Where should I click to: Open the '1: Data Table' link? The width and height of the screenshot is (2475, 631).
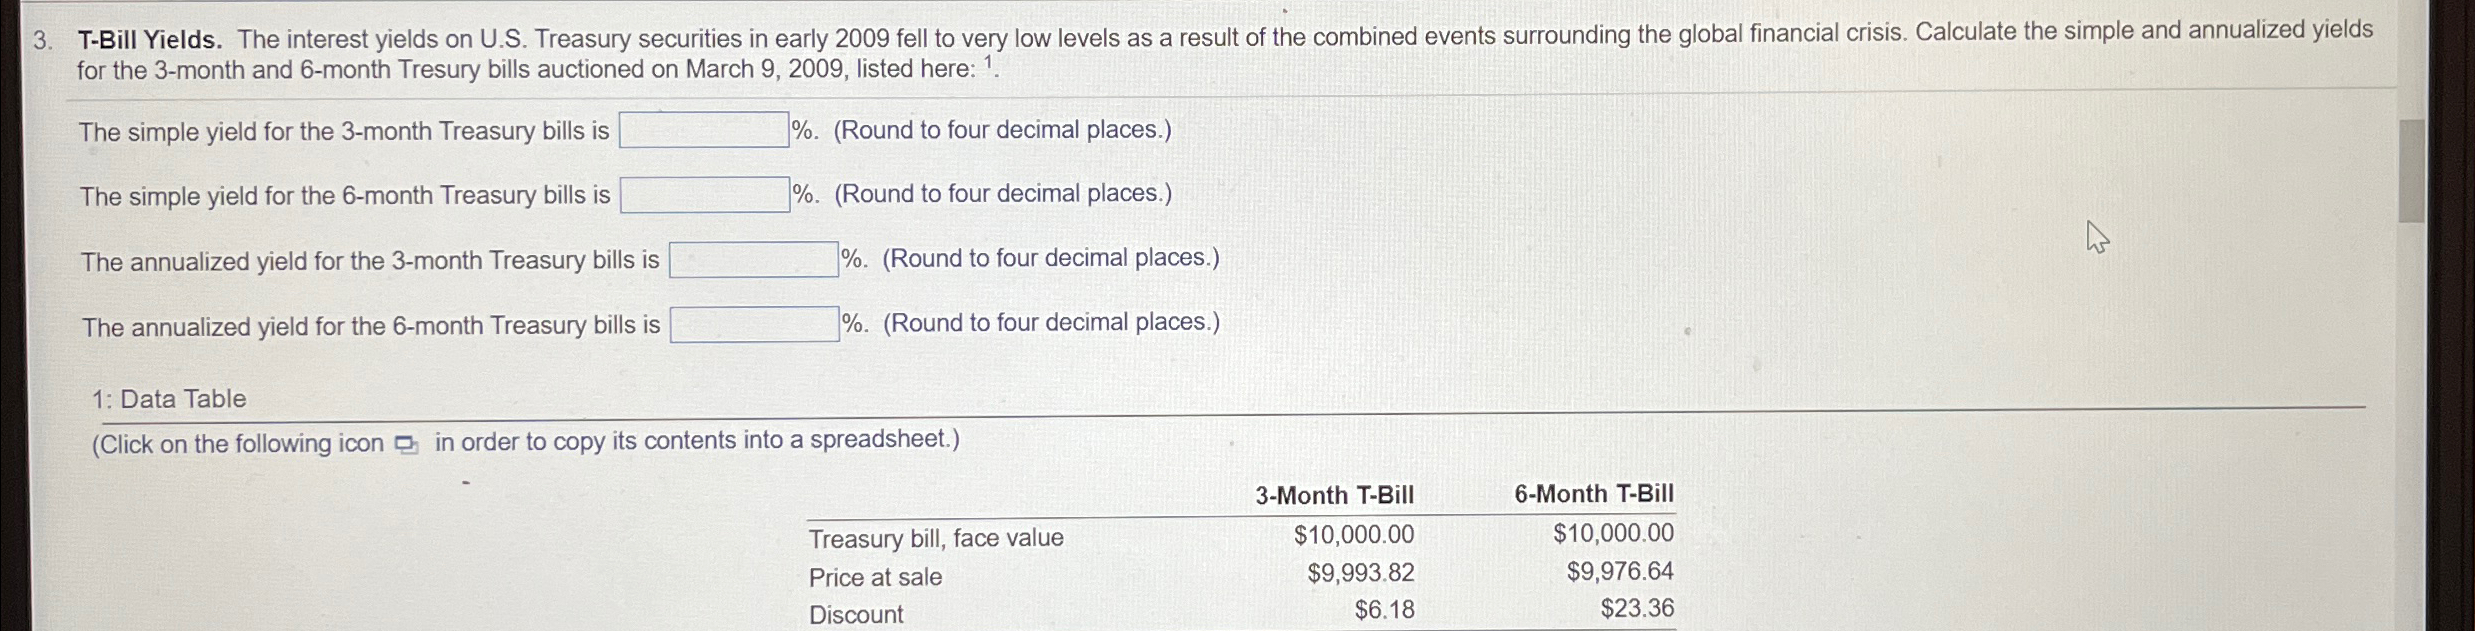(x=168, y=398)
